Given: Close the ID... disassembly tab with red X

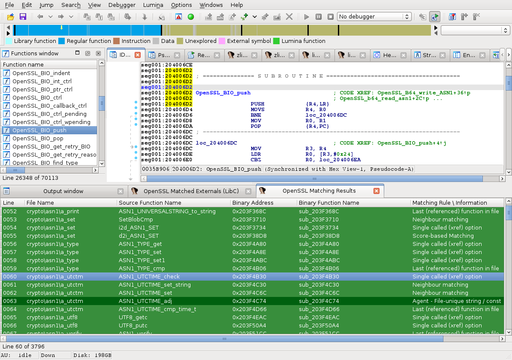Looking at the screenshot, I should (x=137, y=55).
